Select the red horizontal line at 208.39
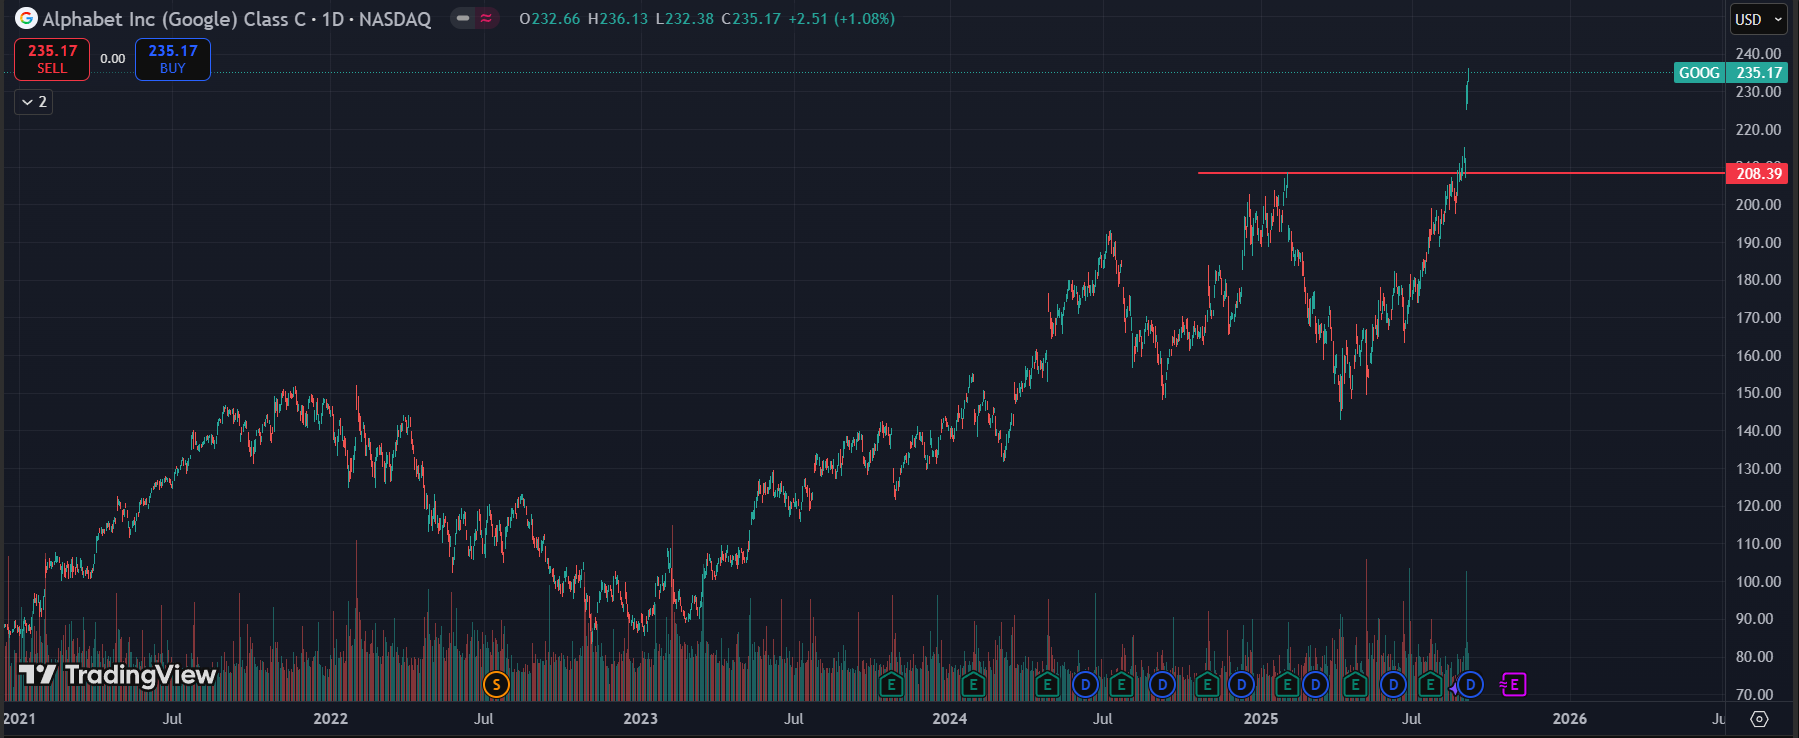Screen dimensions: 1799x738 [x=1460, y=173]
